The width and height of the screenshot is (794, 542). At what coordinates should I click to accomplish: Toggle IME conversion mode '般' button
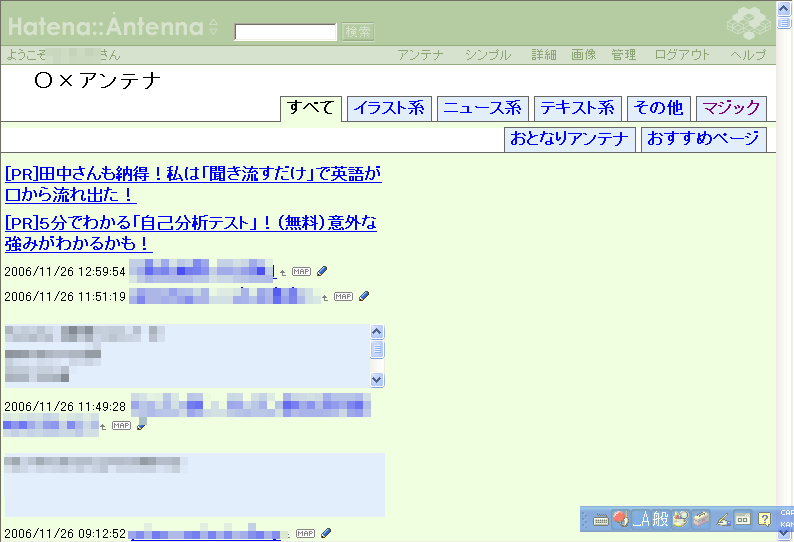pos(660,519)
